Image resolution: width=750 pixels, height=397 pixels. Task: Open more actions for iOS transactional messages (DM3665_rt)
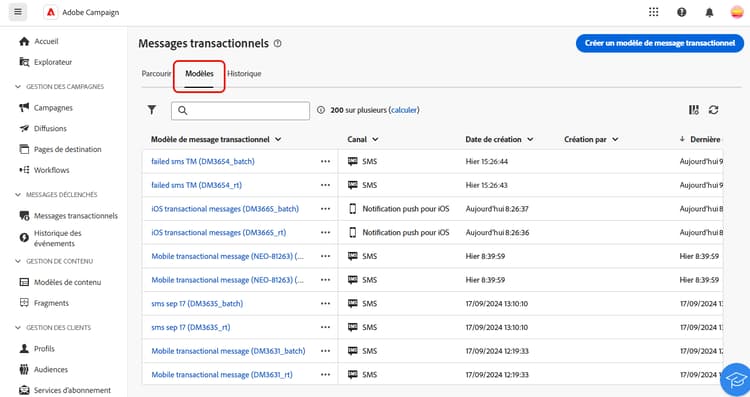[325, 232]
